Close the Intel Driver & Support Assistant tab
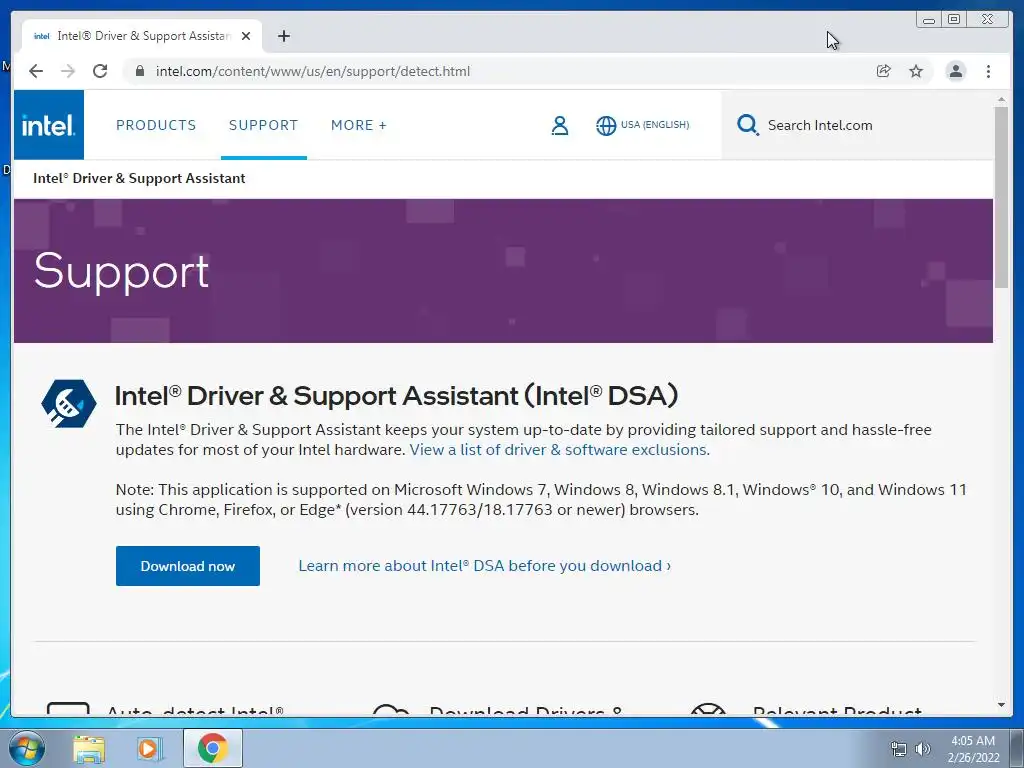1024x768 pixels. point(246,36)
